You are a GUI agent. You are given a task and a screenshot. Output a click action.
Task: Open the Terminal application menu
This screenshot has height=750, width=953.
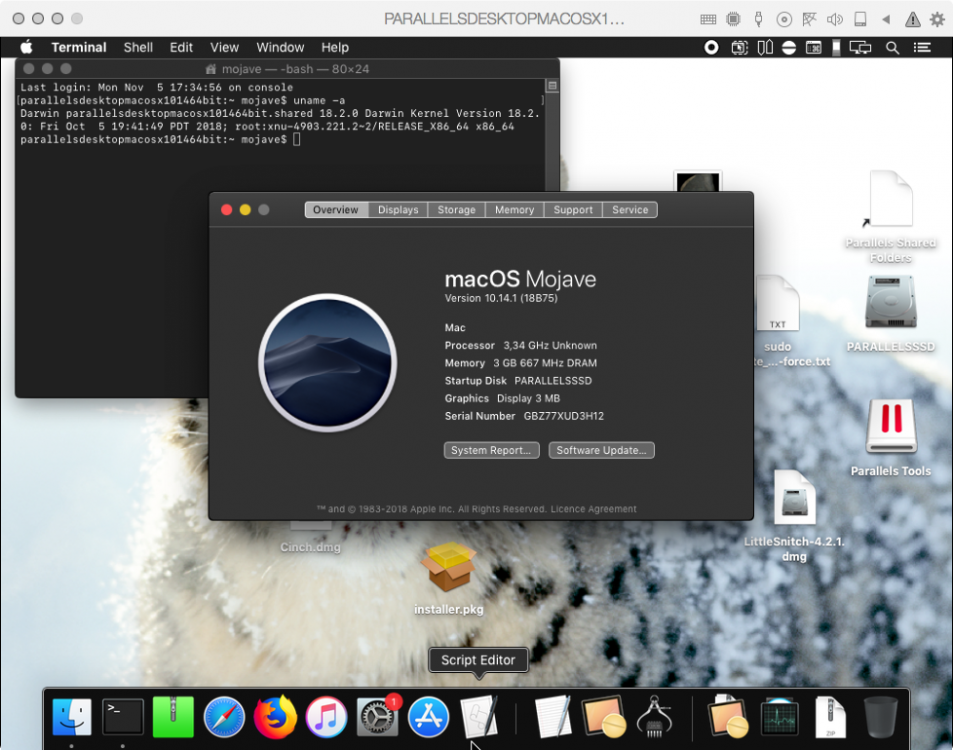tap(78, 47)
